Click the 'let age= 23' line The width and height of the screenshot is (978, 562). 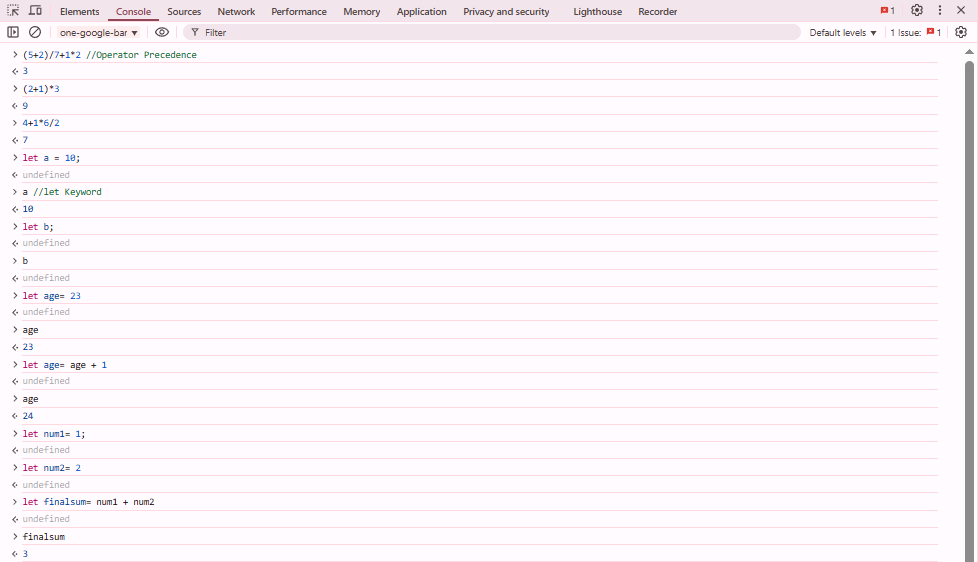[x=52, y=296]
